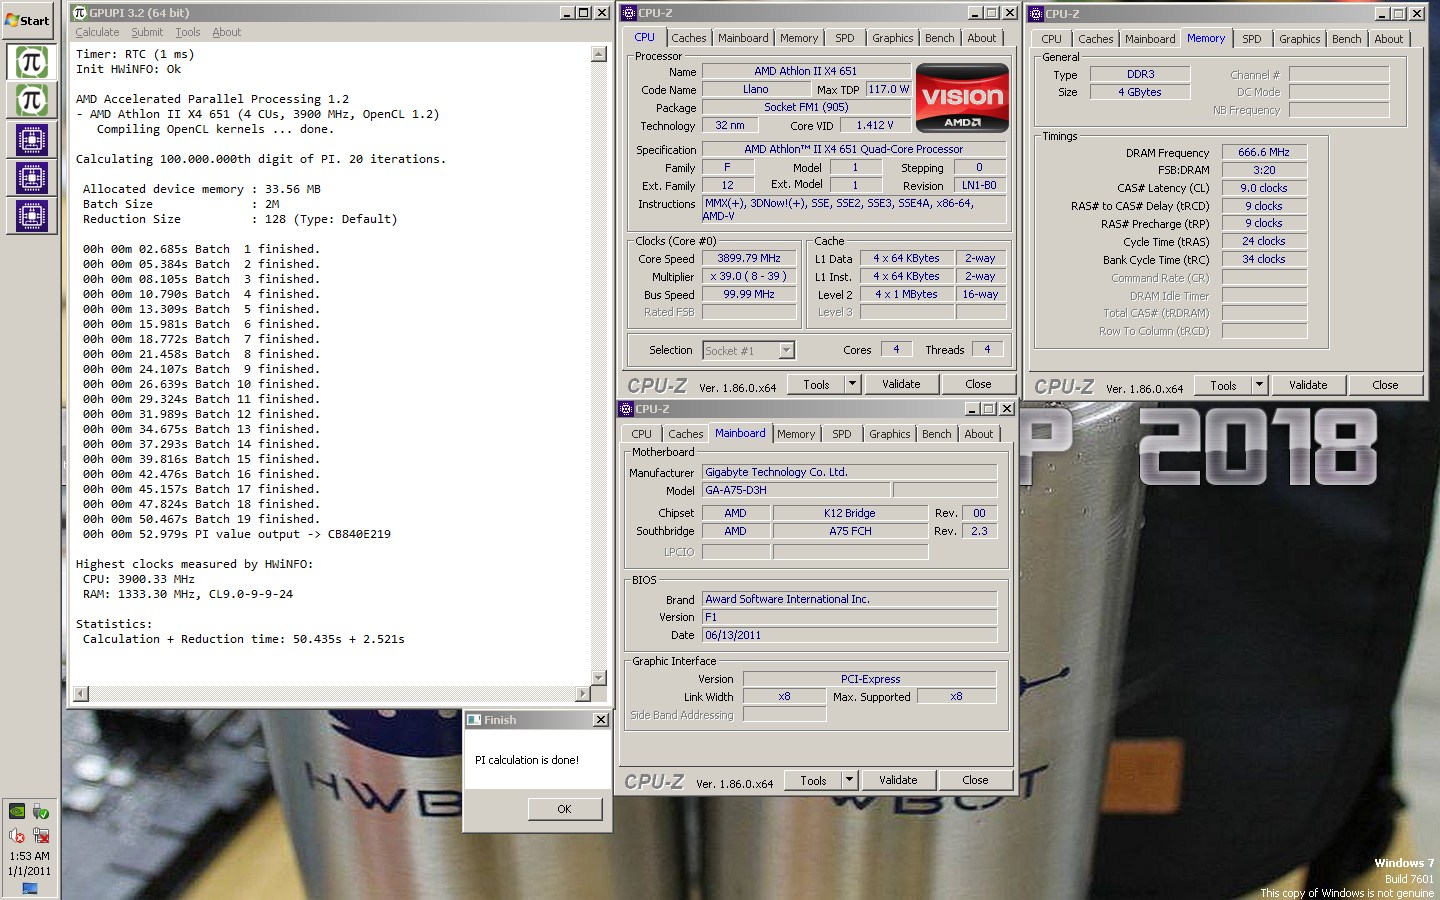Click GPUPI log scroll-down arrow
The image size is (1440, 900).
click(599, 678)
